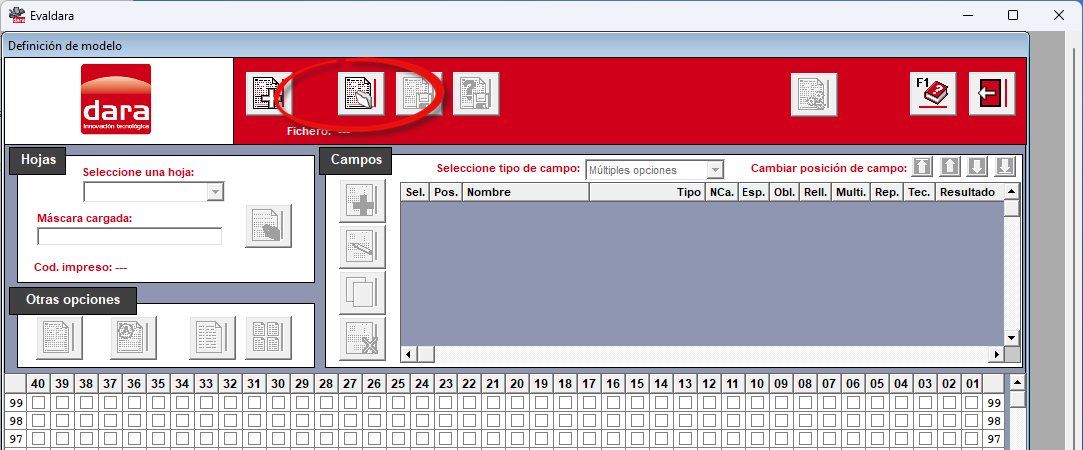Open the Múltiples opciones field type dropdown

716,170
